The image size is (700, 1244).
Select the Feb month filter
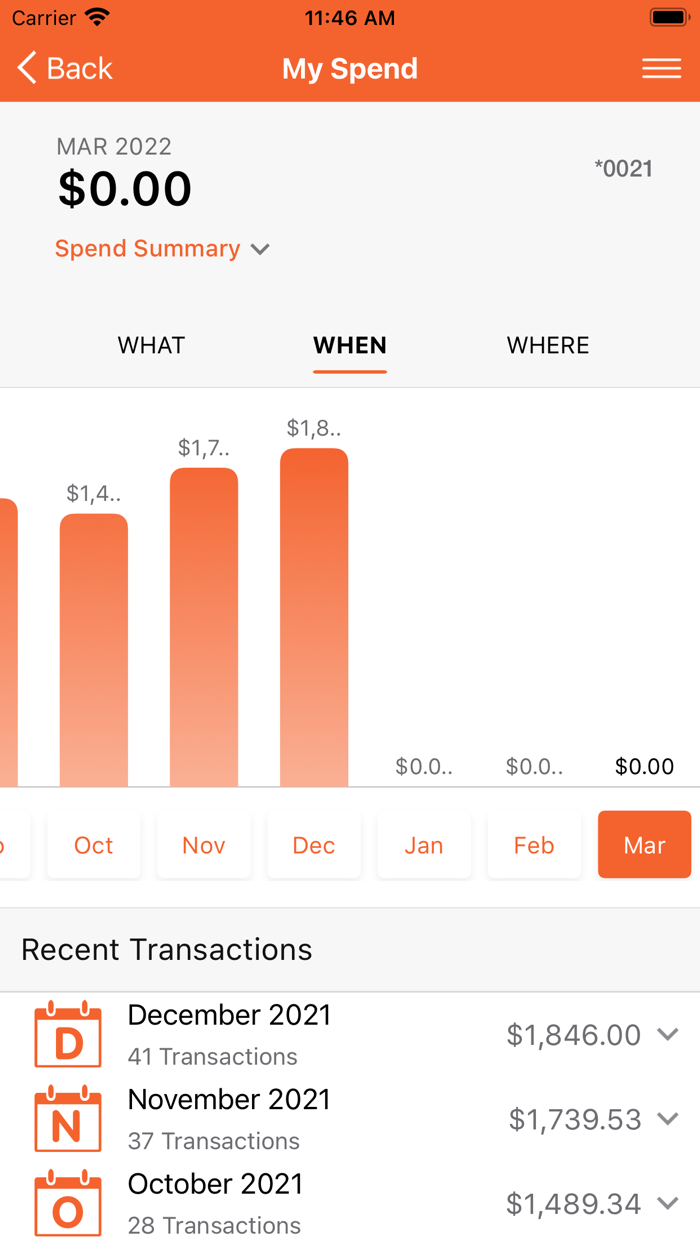pyautogui.click(x=534, y=845)
